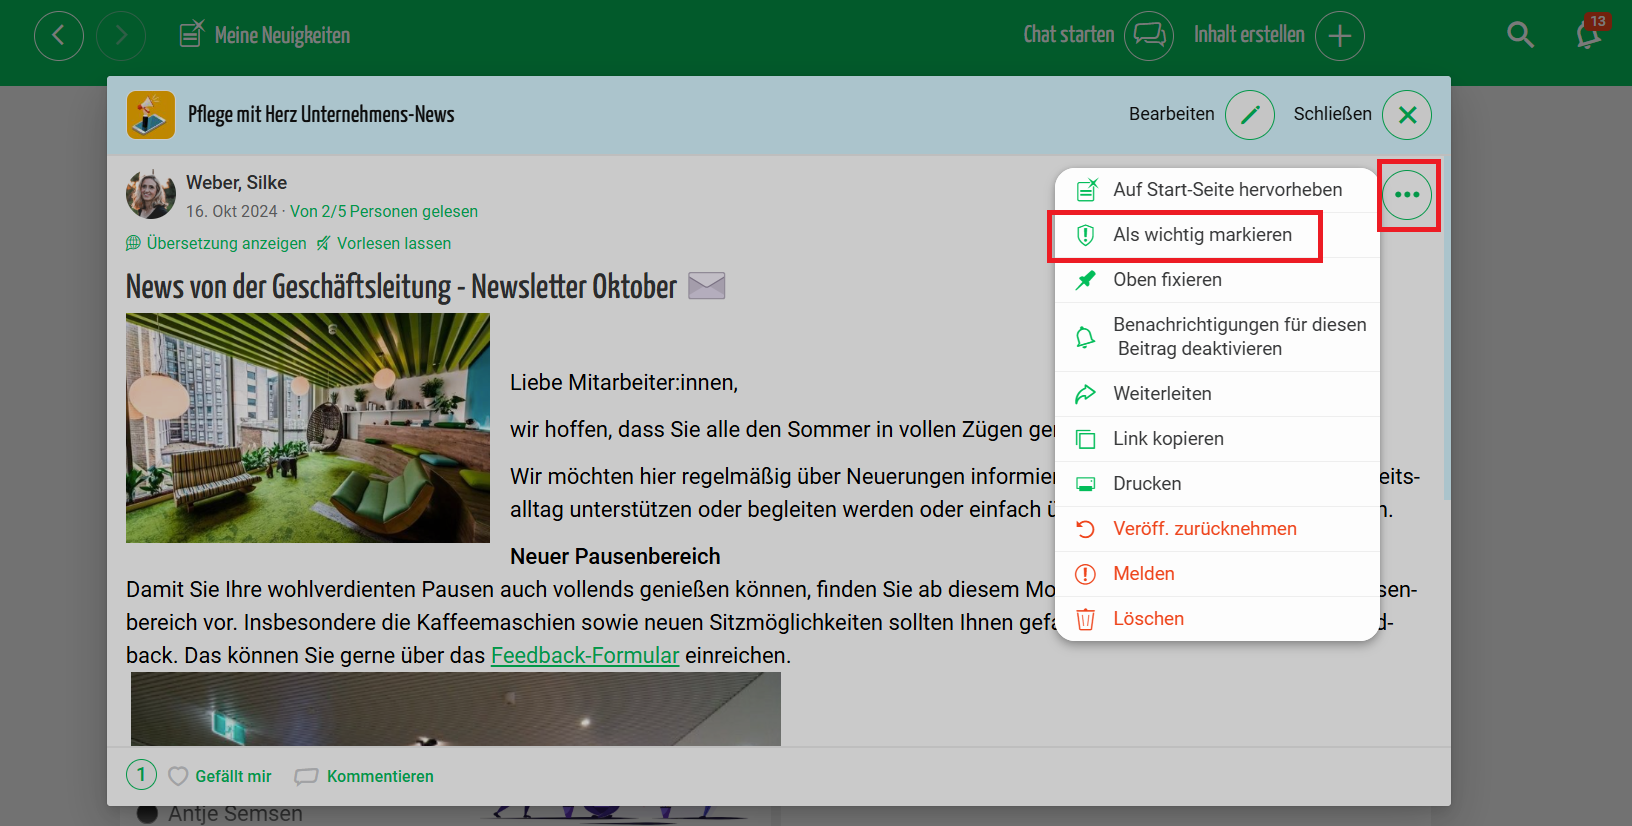This screenshot has height=826, width=1632.
Task: Open the Feedback-Formular link
Action: [585, 656]
